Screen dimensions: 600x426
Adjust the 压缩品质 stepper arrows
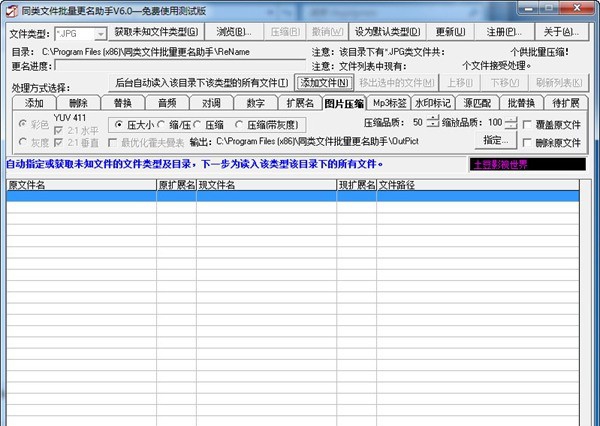coord(432,122)
